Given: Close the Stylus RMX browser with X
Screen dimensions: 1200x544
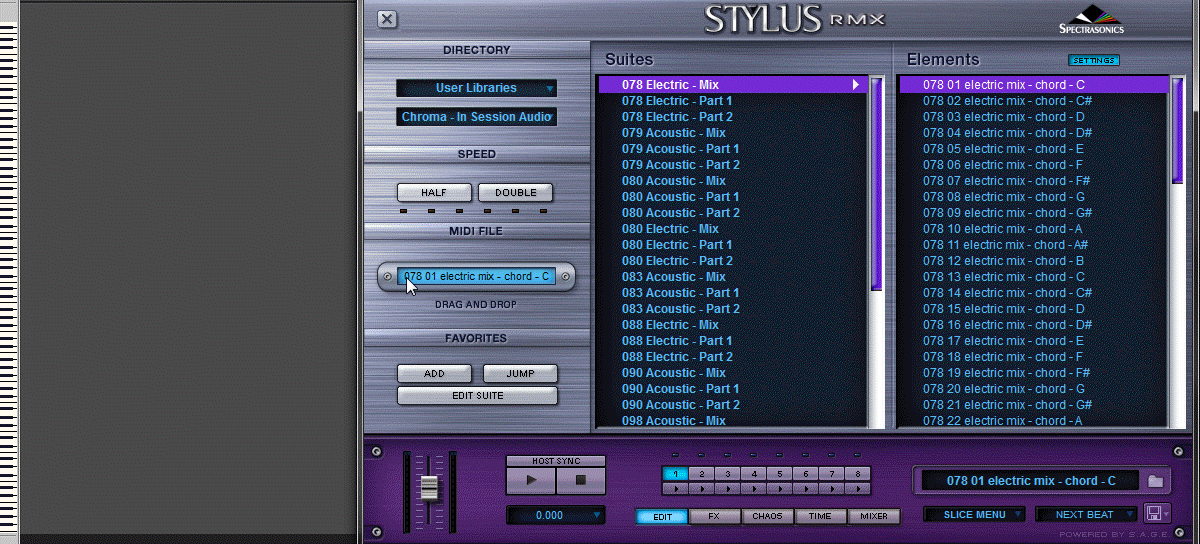Looking at the screenshot, I should (x=387, y=19).
